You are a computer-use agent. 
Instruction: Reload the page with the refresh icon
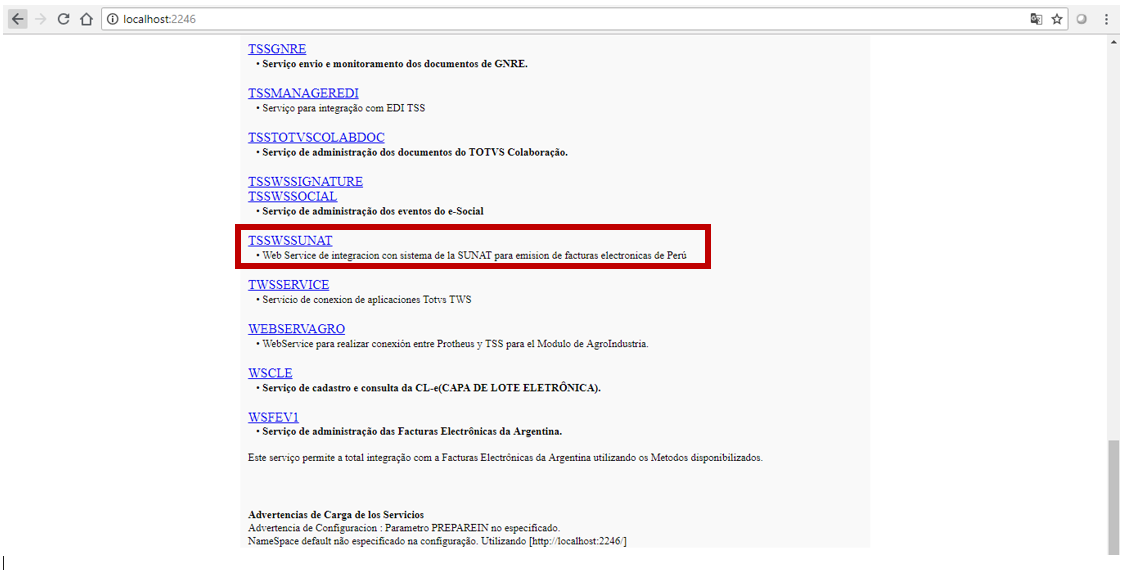pos(63,19)
